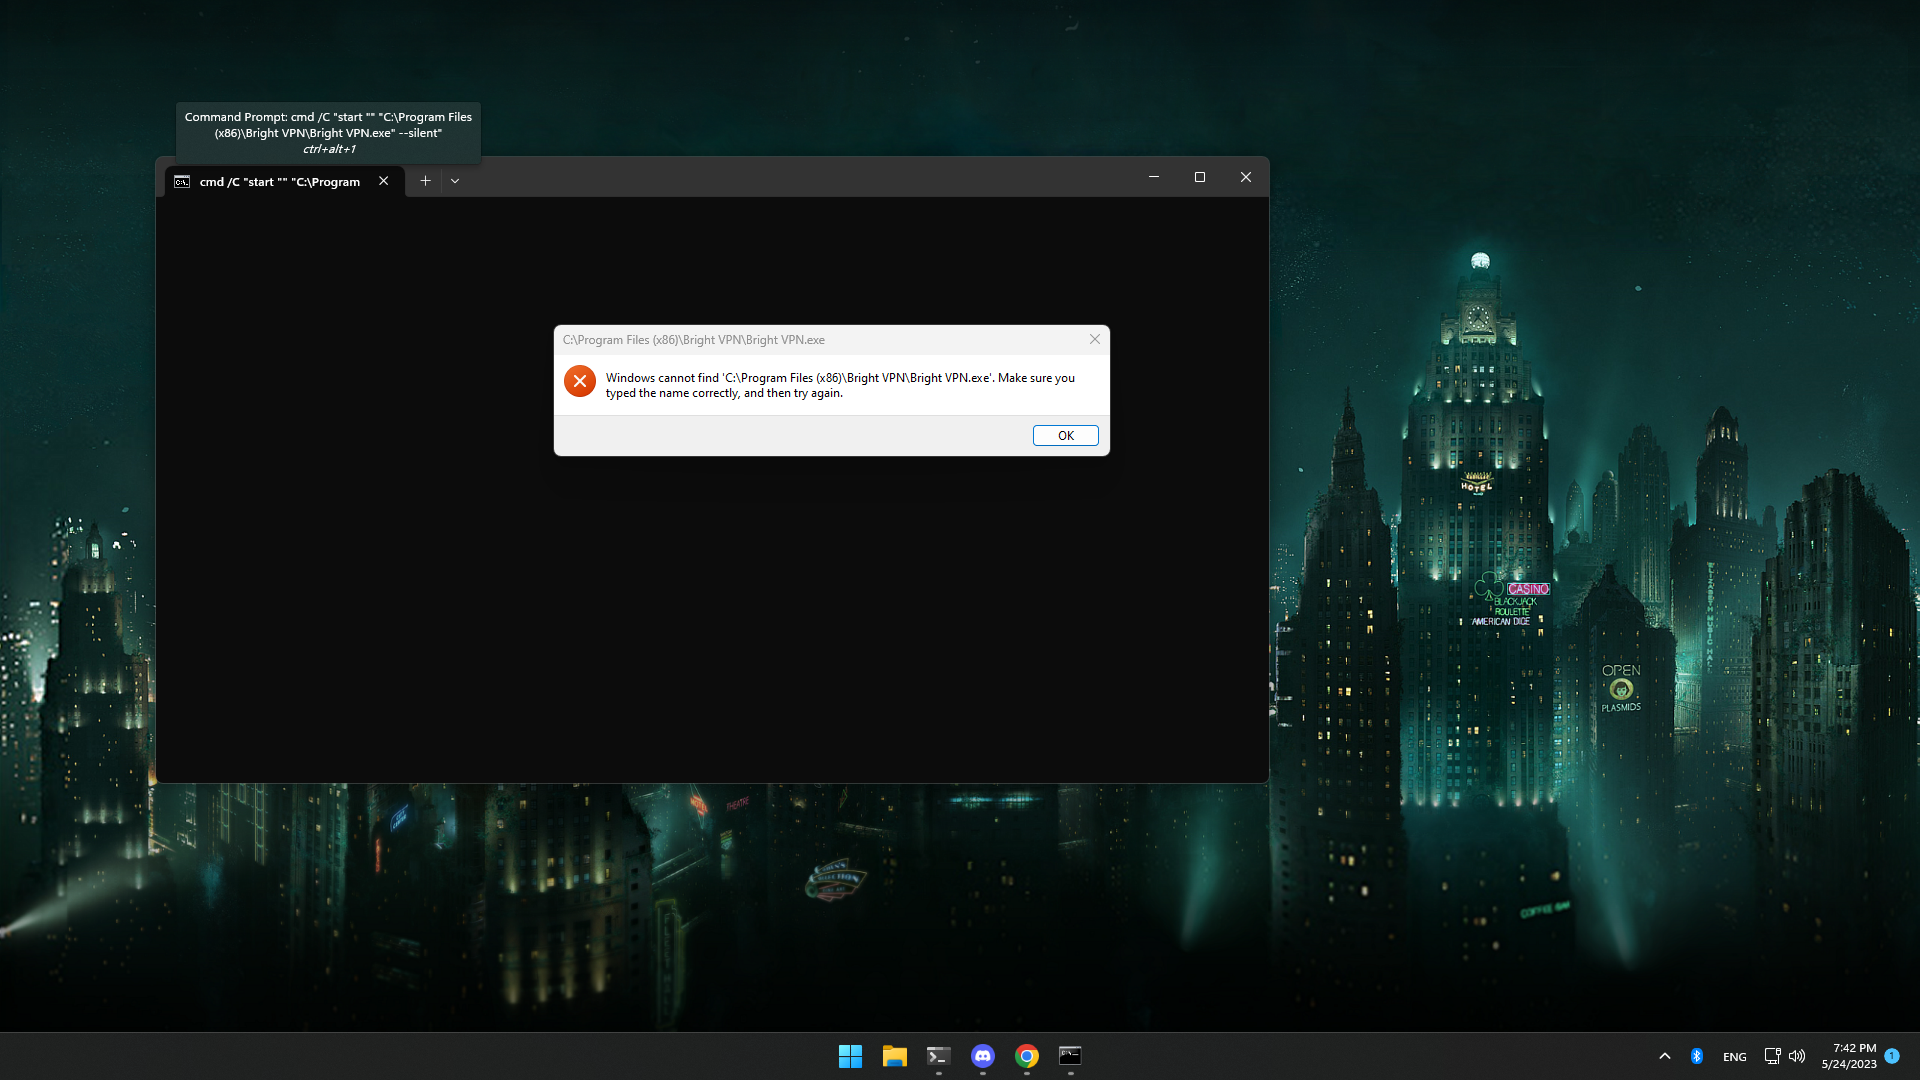Click the error message text in dialog

(x=840, y=385)
